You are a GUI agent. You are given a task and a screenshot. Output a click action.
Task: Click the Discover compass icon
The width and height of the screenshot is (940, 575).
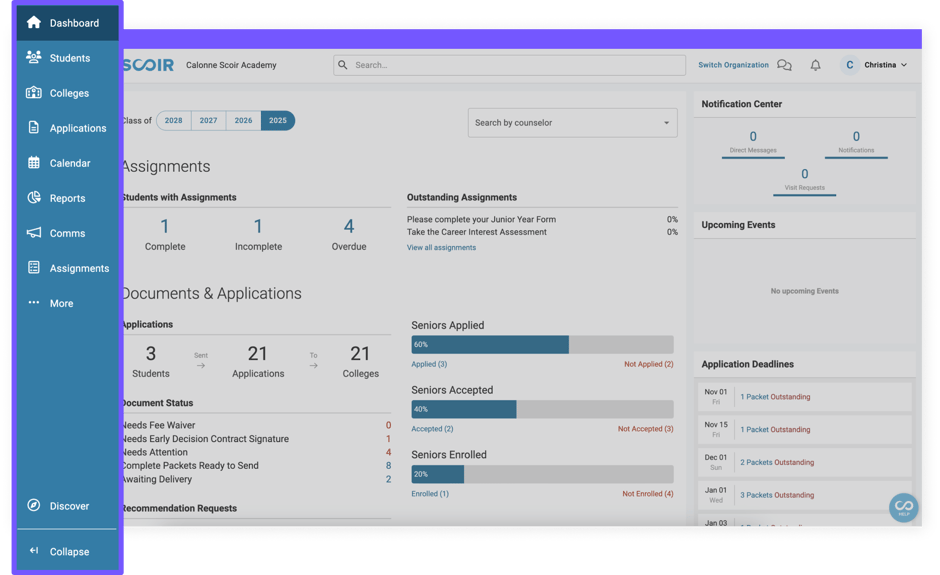[x=34, y=505]
